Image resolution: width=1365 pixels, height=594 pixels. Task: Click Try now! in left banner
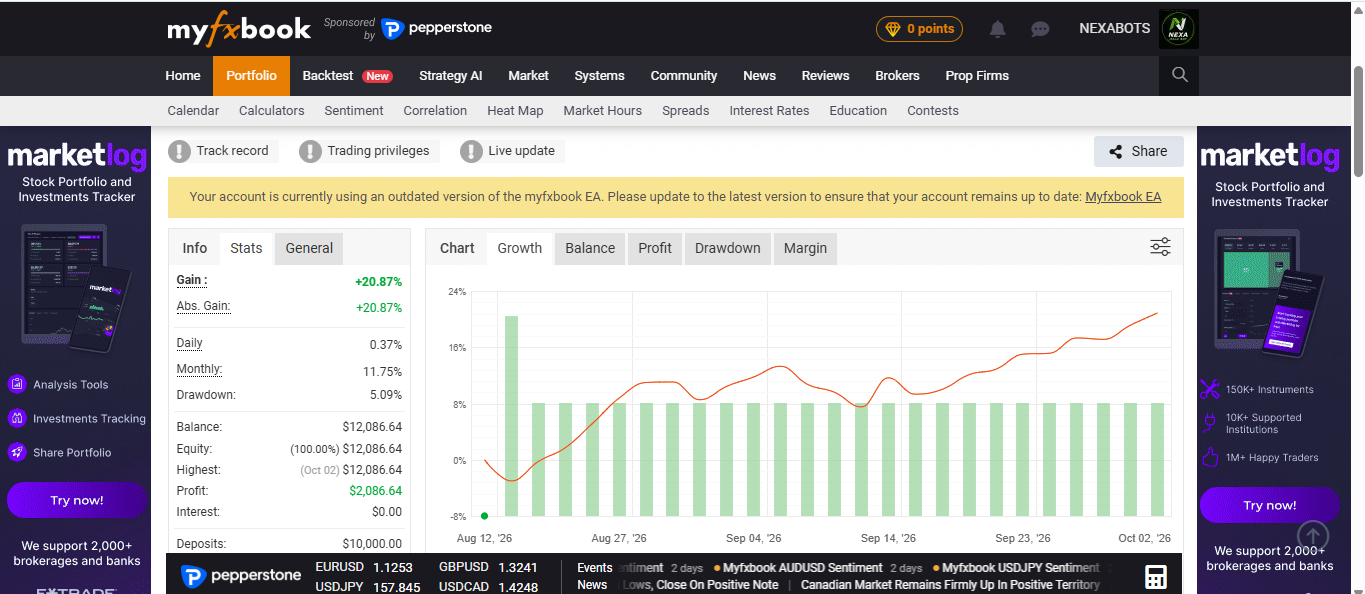point(77,500)
